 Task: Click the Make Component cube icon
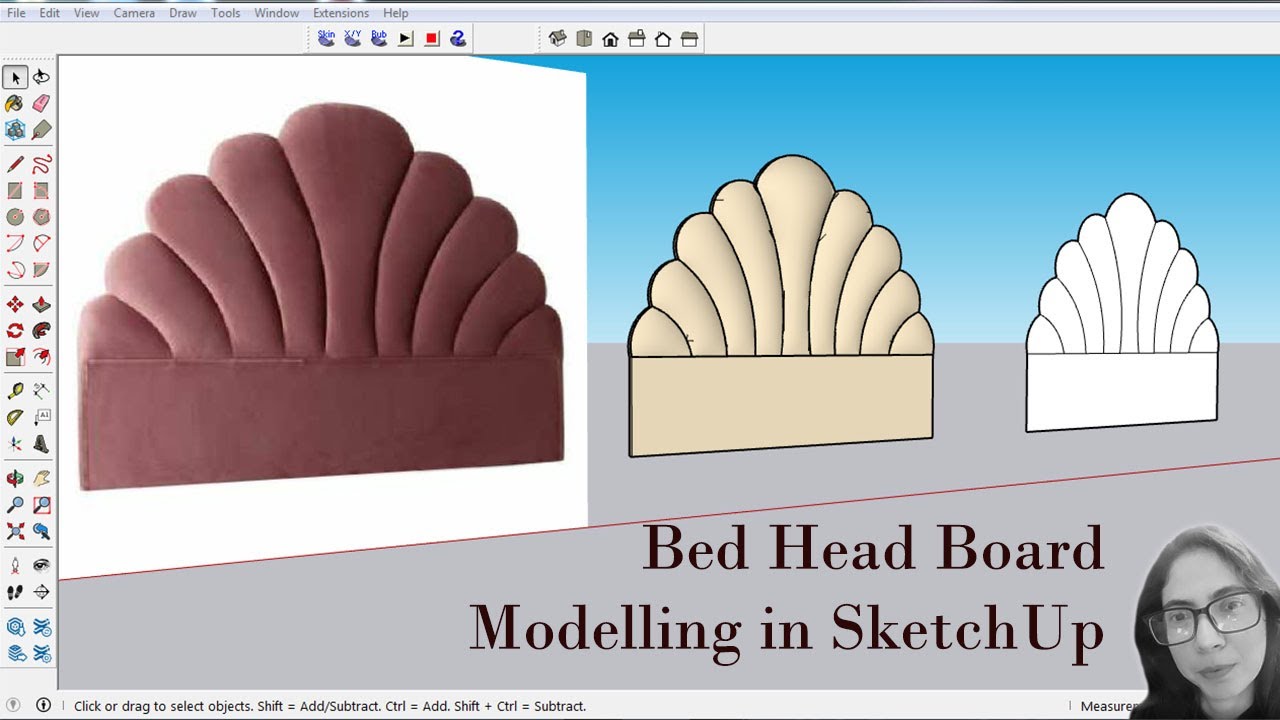coord(15,129)
